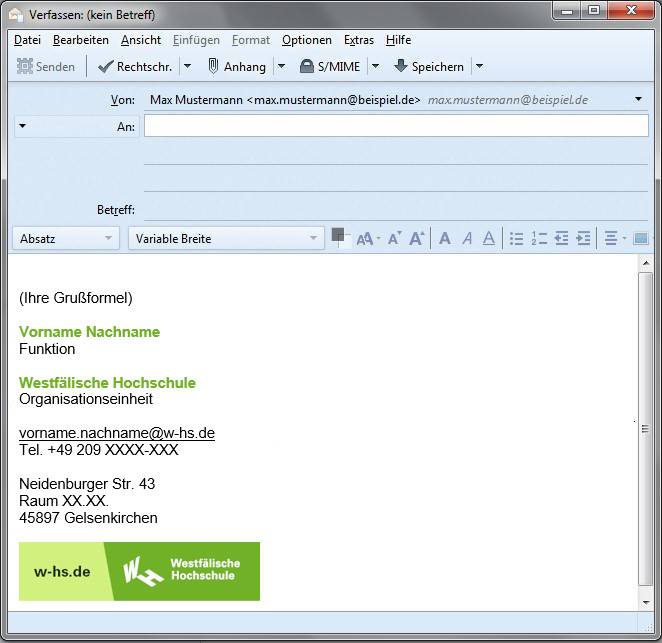The height and width of the screenshot is (643, 662).
Task: Minimize the Verfassen window
Action: [x=567, y=10]
